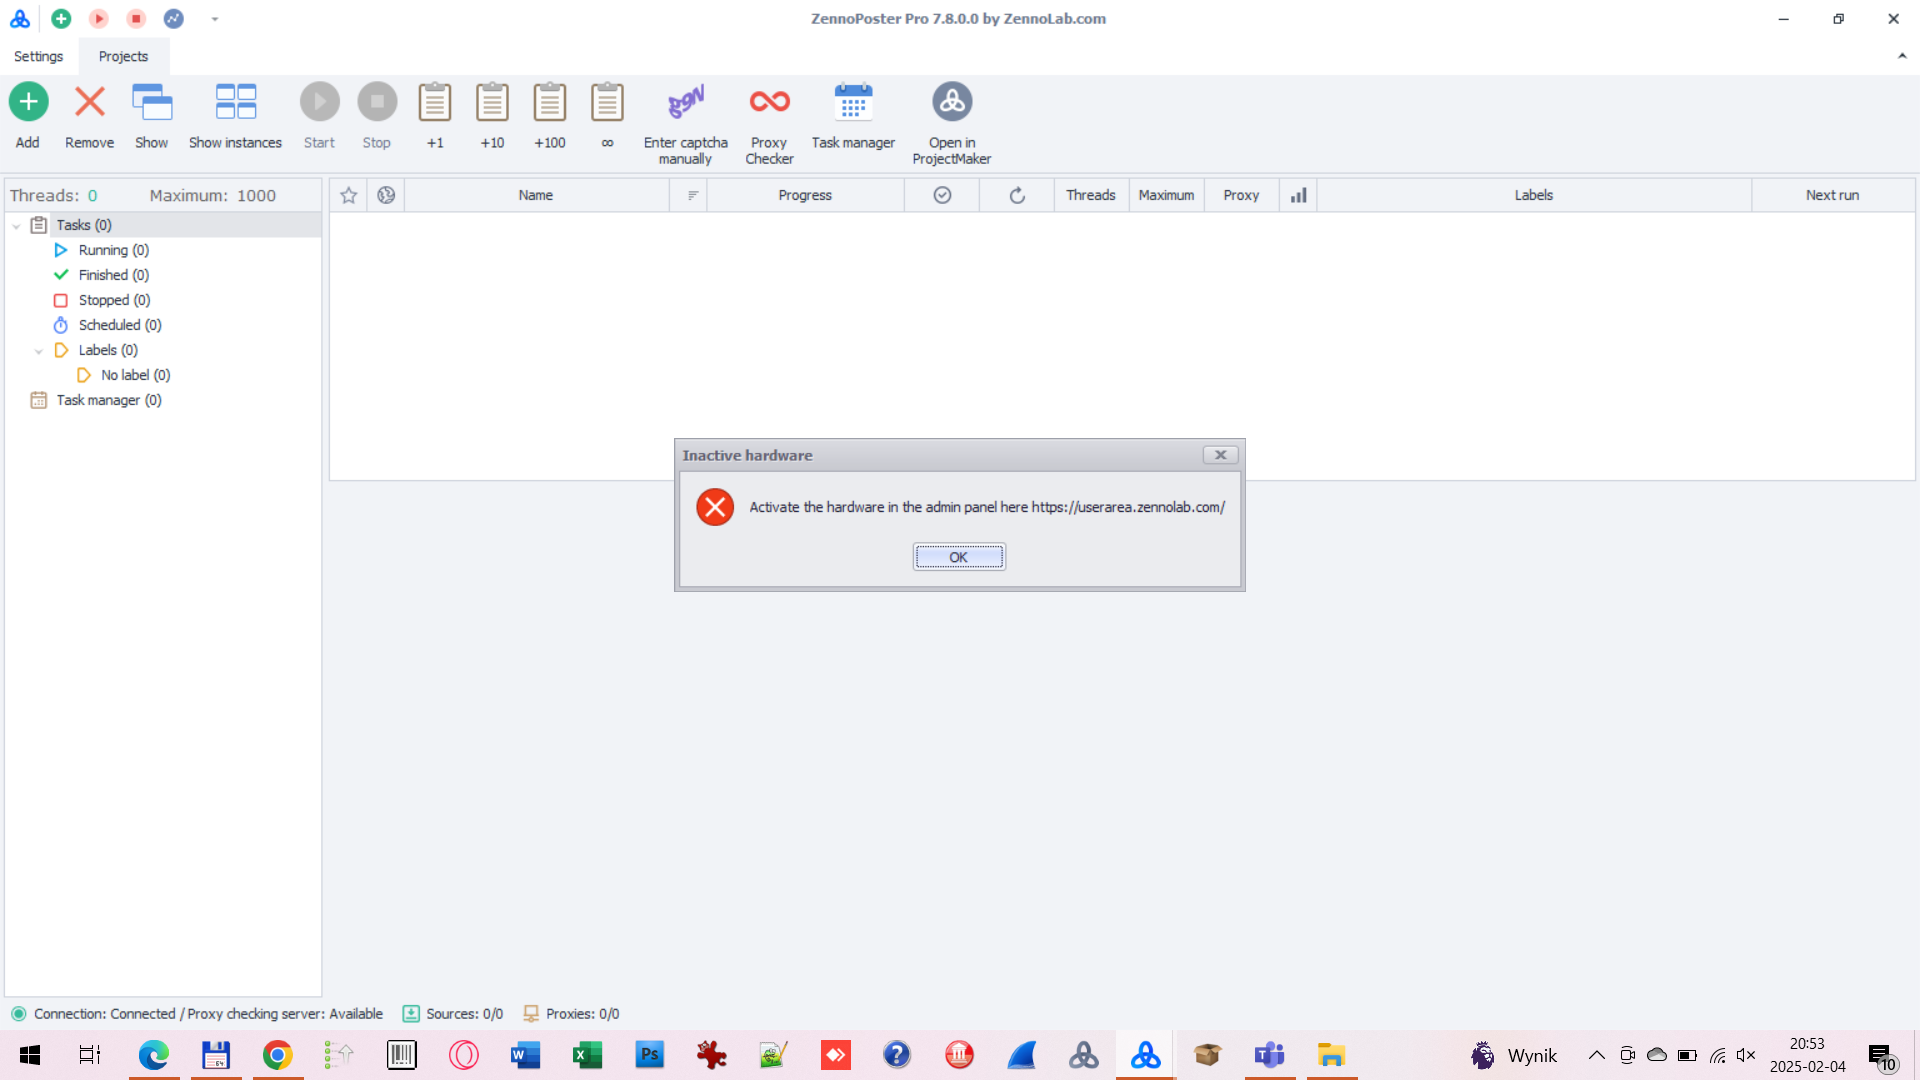The image size is (1920, 1080).
Task: Click the Threads: 0 counter
Action: 54,196
